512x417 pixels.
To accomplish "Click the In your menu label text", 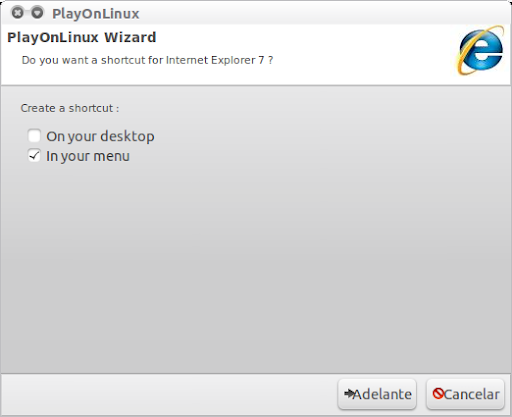I will click(88, 156).
